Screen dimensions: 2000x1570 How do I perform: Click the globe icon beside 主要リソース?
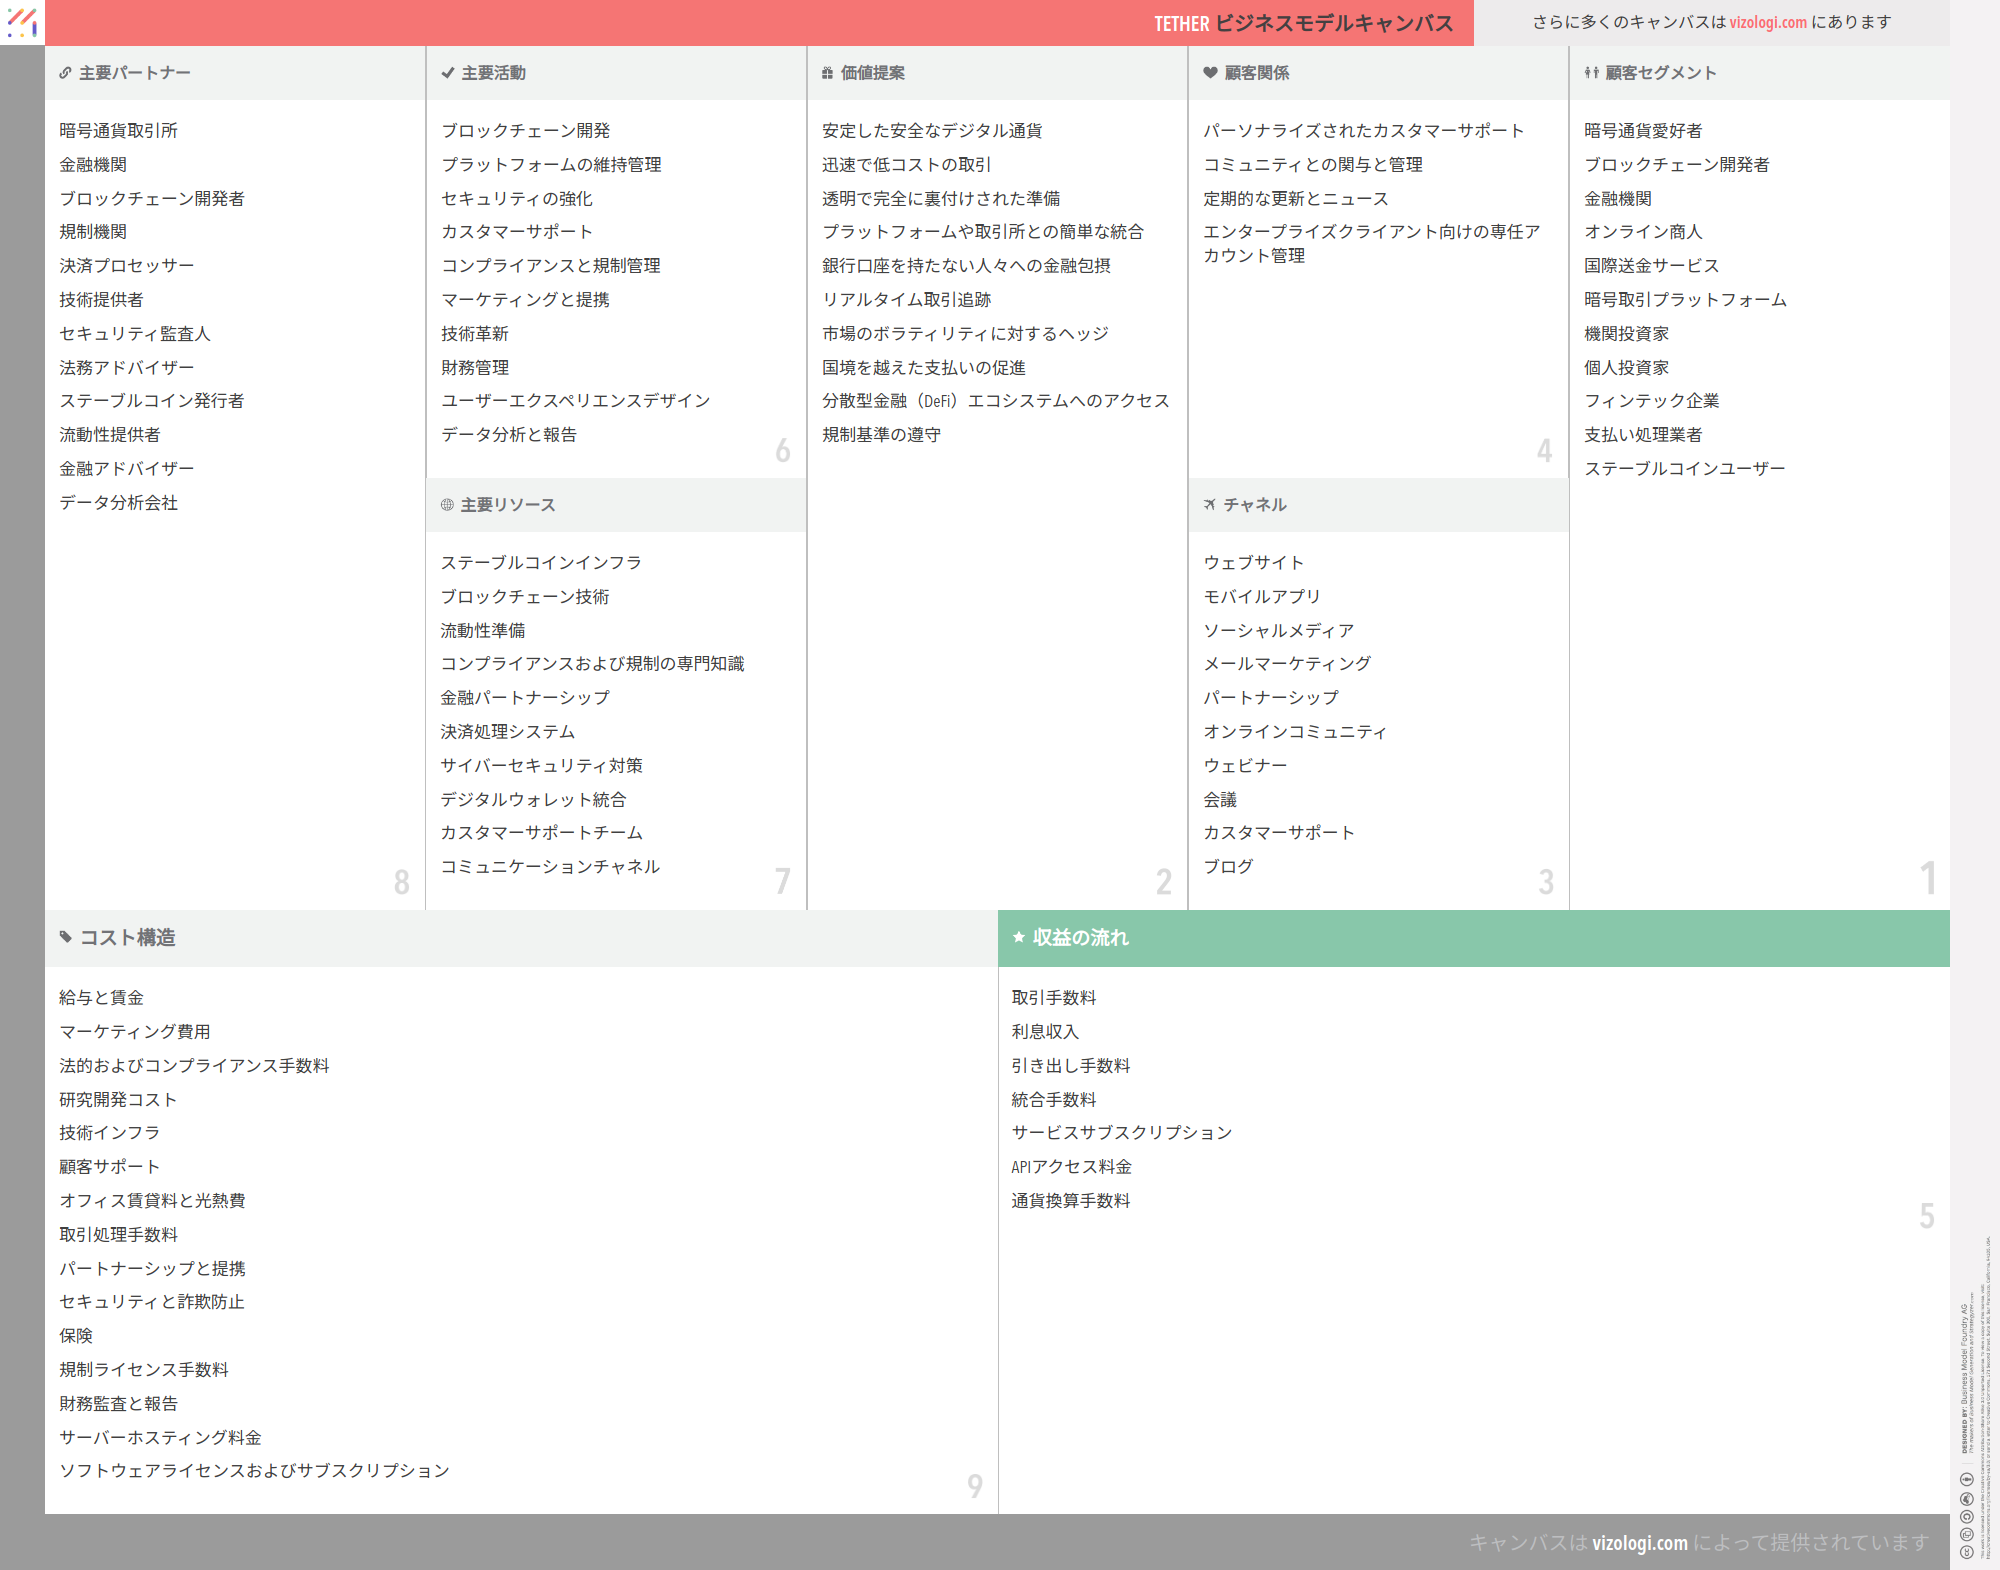[447, 505]
